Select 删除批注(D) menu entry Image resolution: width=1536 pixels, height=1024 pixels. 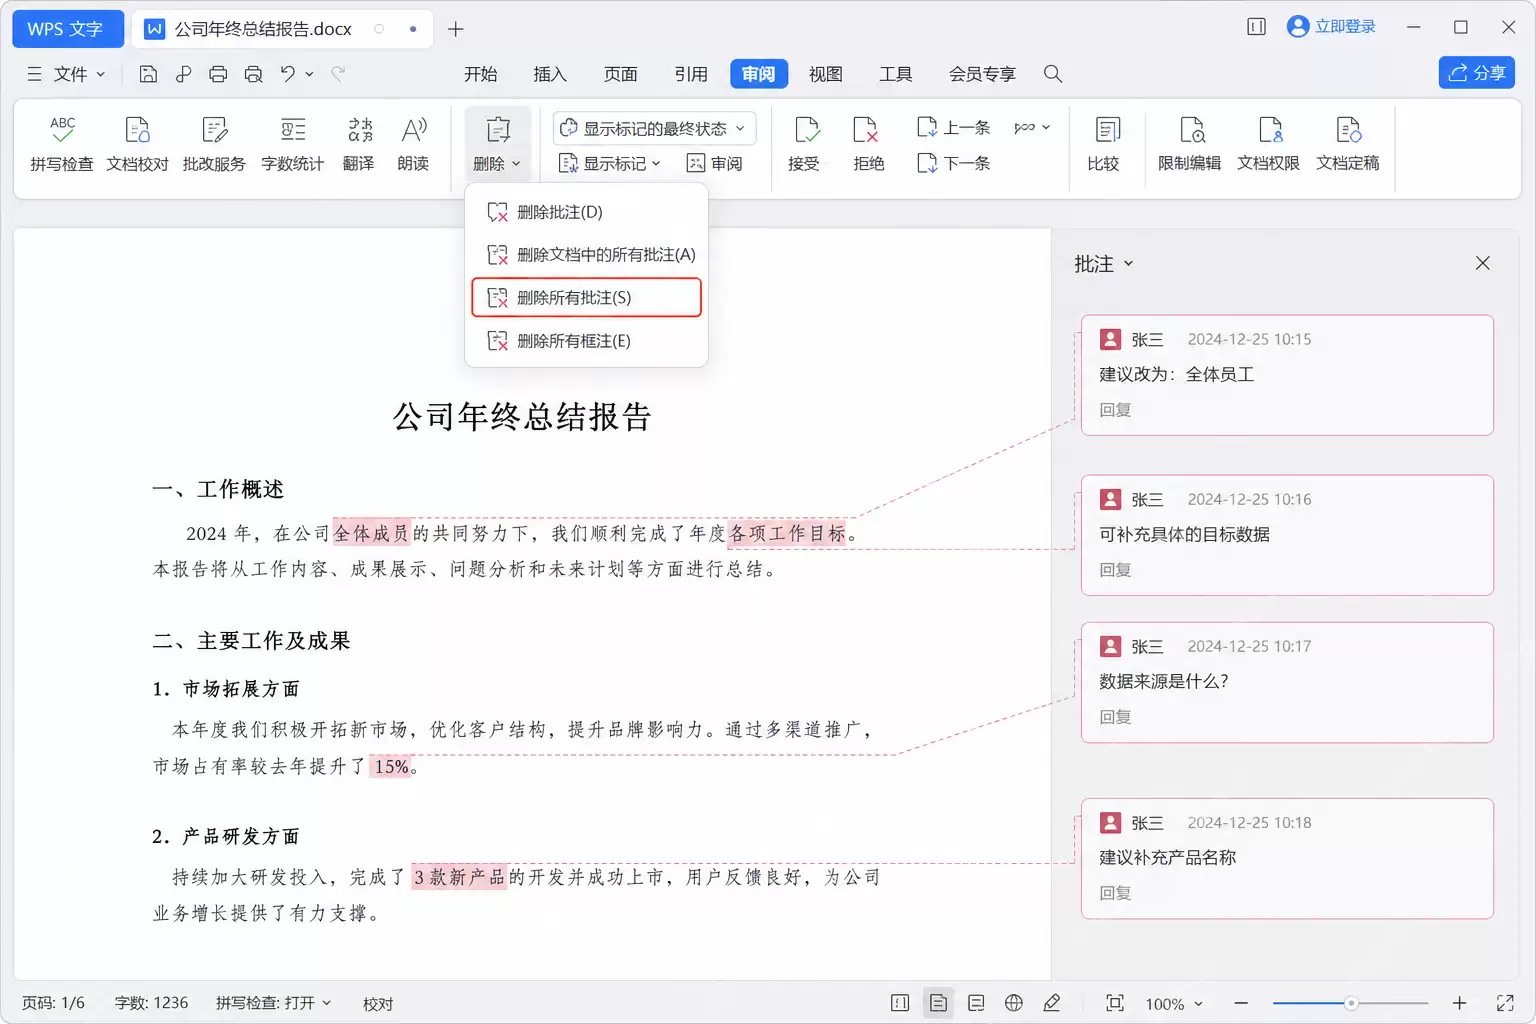tap(586, 212)
